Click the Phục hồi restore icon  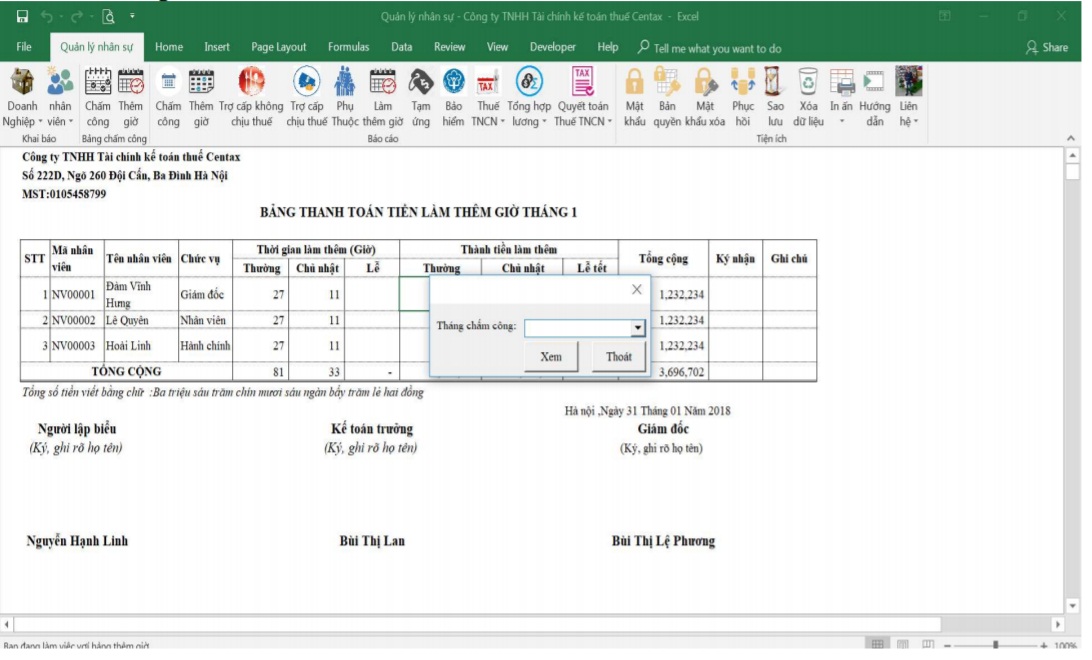[742, 82]
